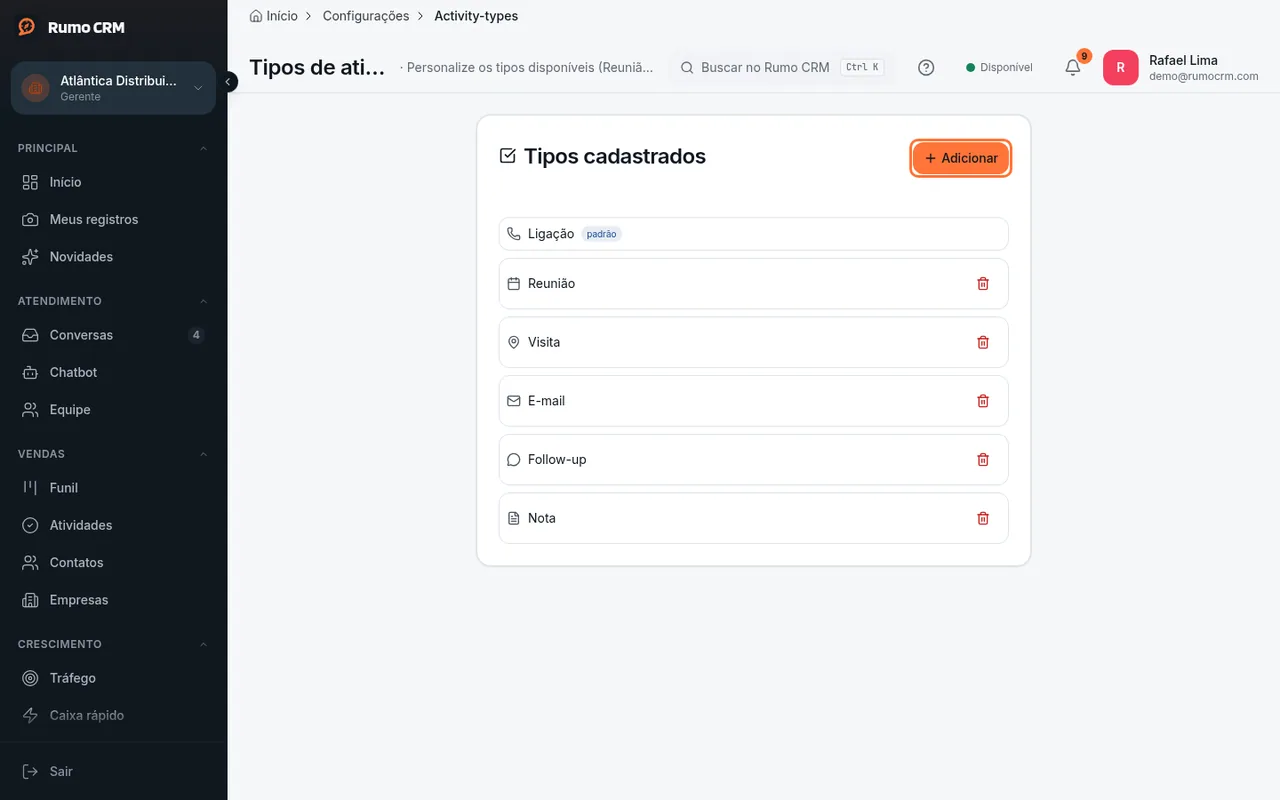This screenshot has height=800, width=1280.
Task: Open the Funil page
Action: click(x=113, y=488)
